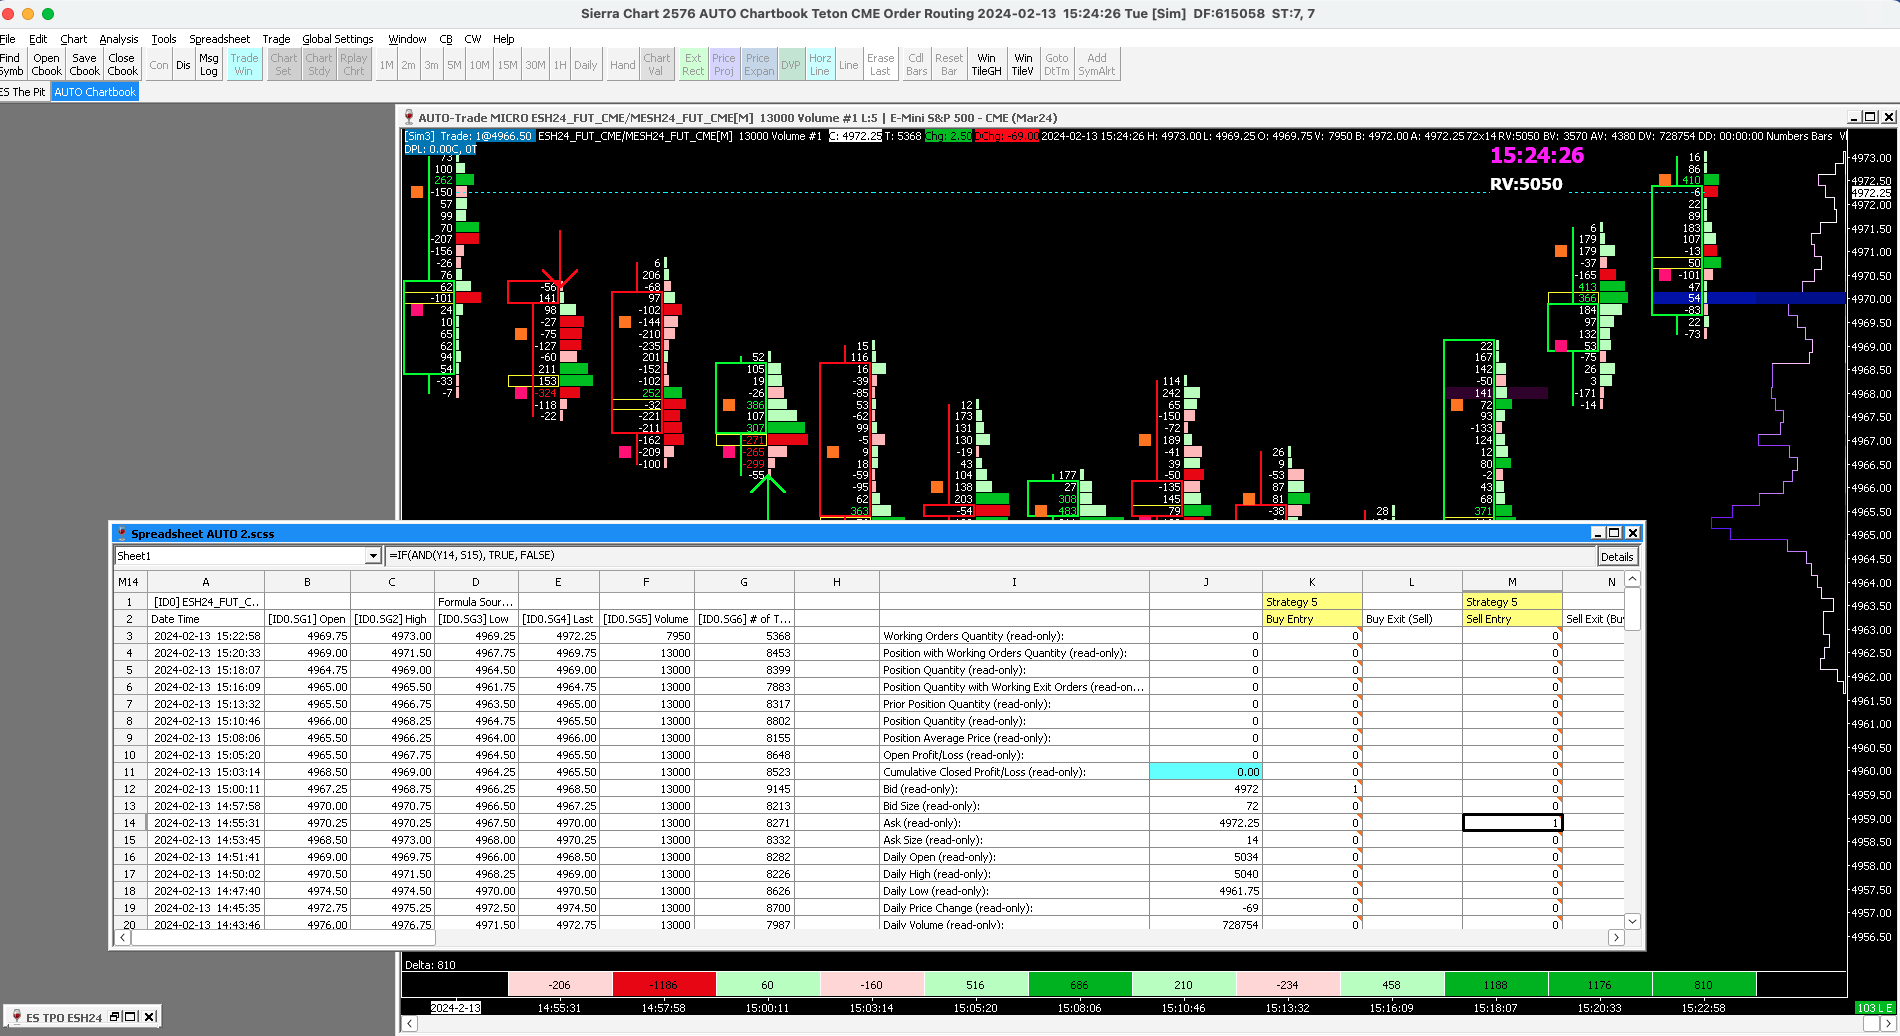
Task: Toggle the Horizontal Line drawing tool
Action: [x=820, y=65]
